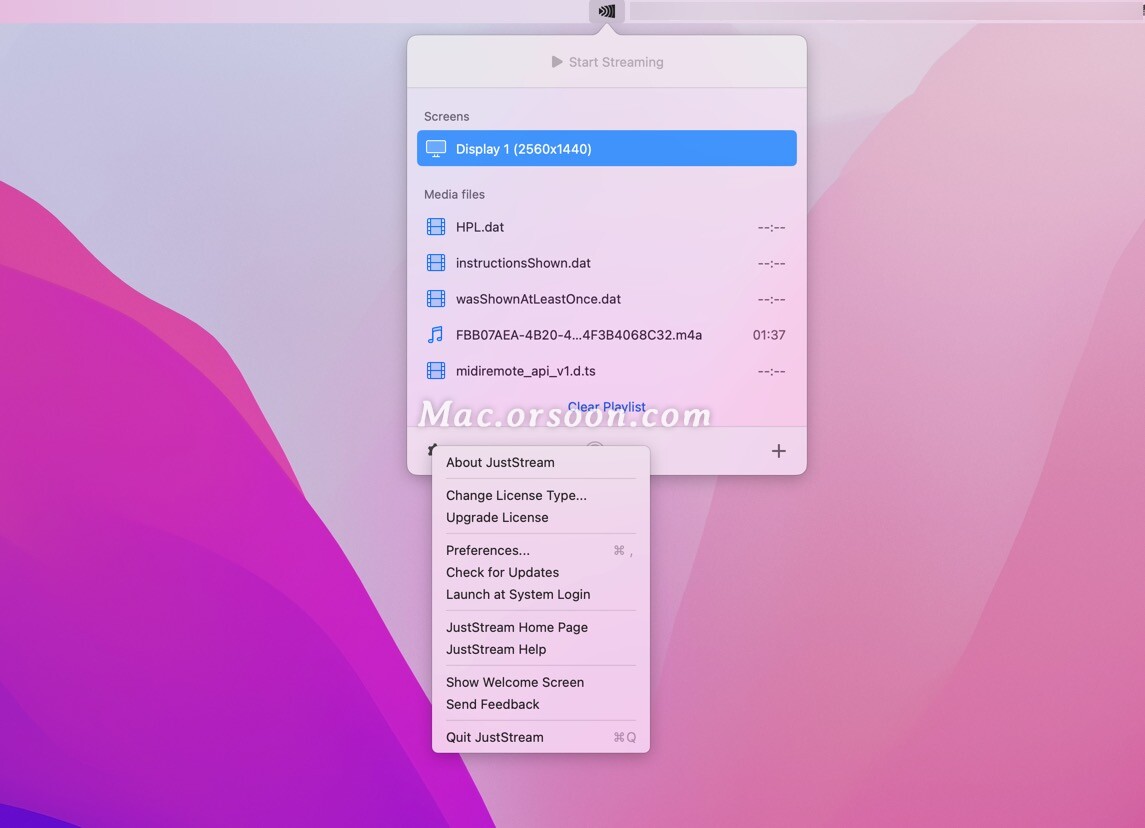The image size is (1145, 828).
Task: Select Display 1 (2560x1440) screen
Action: (x=607, y=148)
